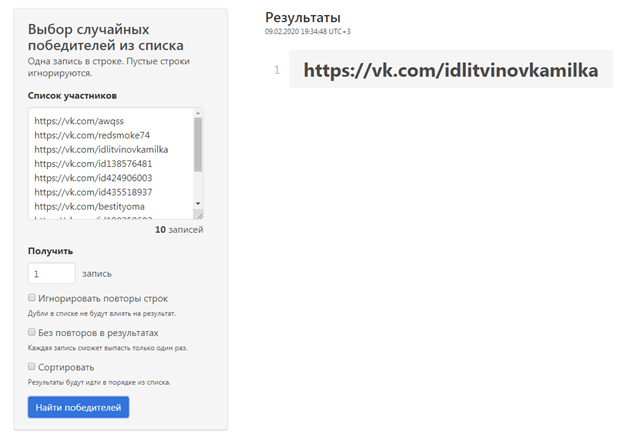This screenshot has width=628, height=440.
Task: Click the participants list scrollbar up arrow
Action: point(198,113)
